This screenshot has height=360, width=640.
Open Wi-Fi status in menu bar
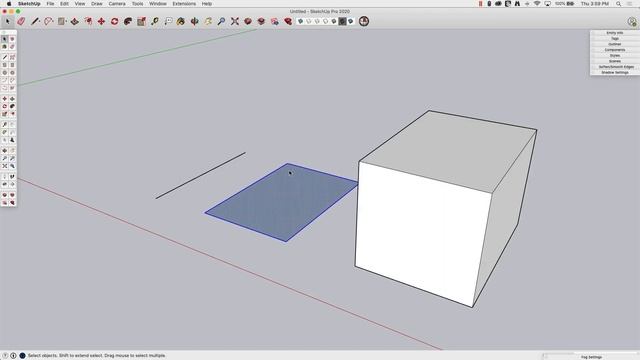pos(537,4)
